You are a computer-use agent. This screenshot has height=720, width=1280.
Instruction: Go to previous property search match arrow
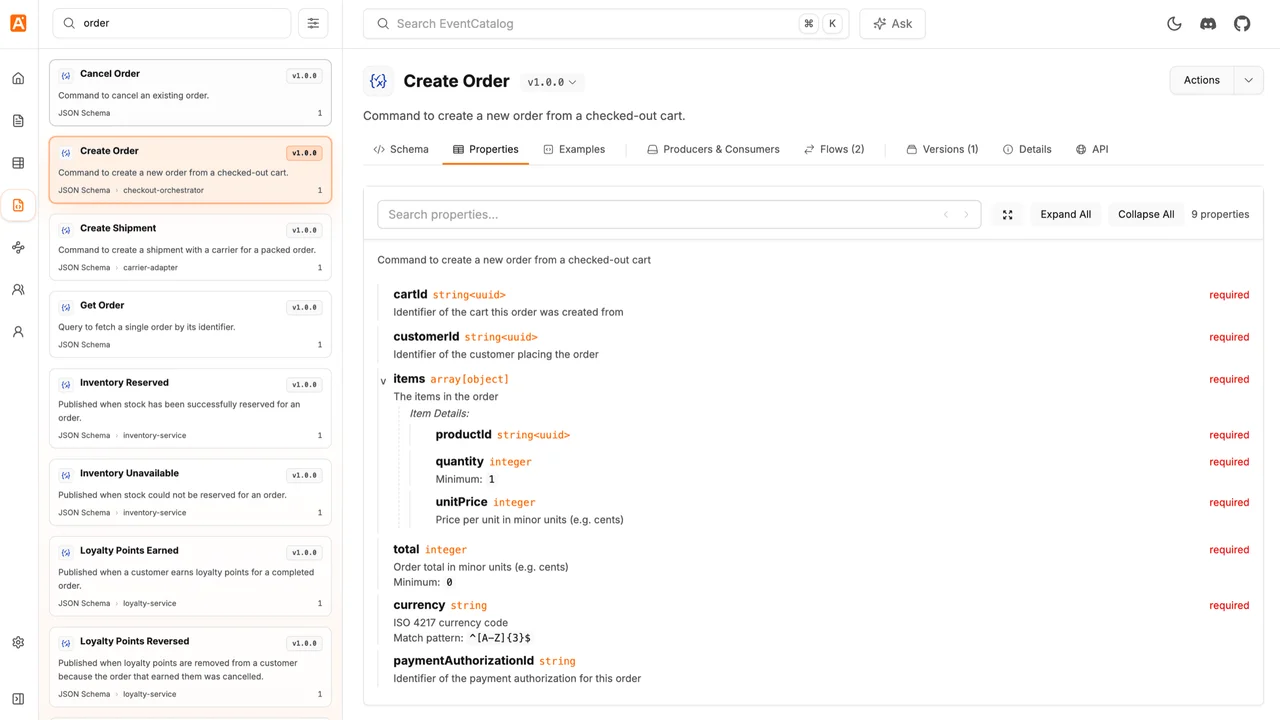(946, 215)
